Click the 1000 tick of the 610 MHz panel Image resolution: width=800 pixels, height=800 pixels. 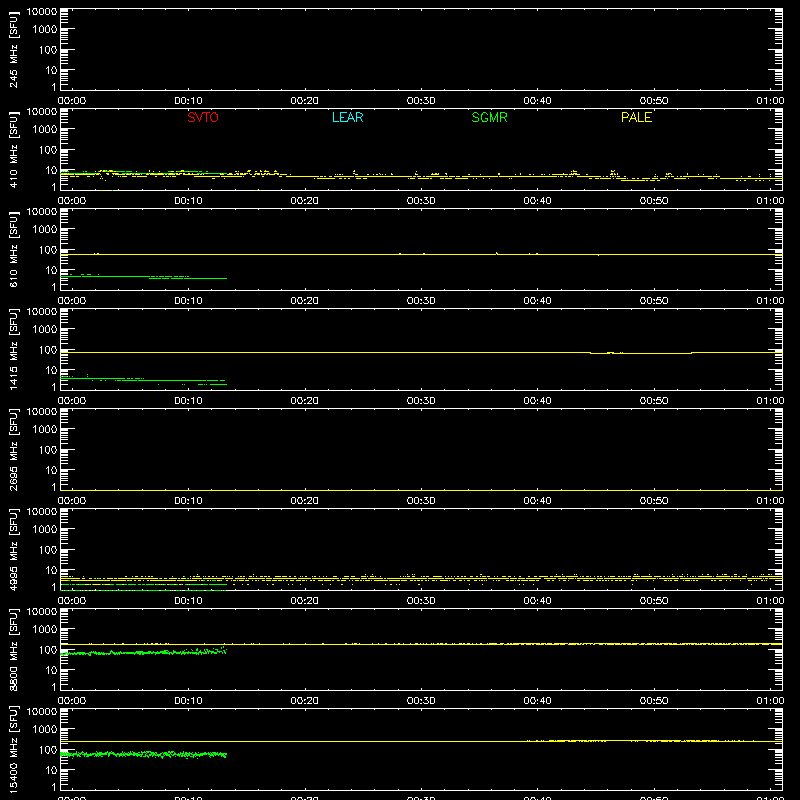click(45, 230)
